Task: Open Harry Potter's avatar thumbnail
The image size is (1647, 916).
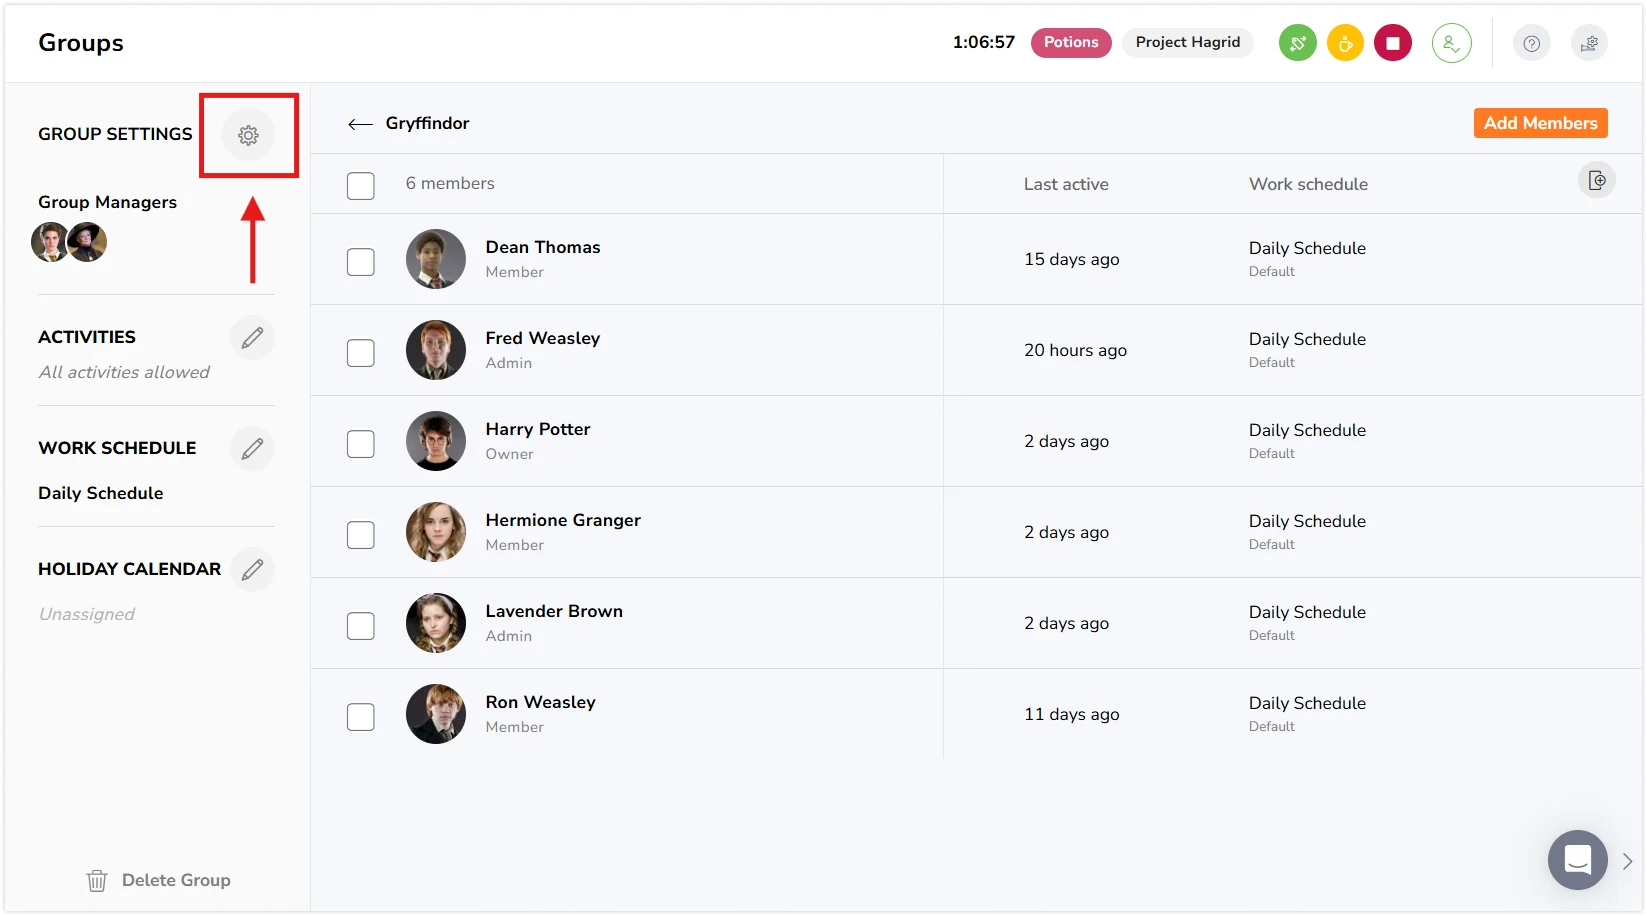Action: (436, 441)
